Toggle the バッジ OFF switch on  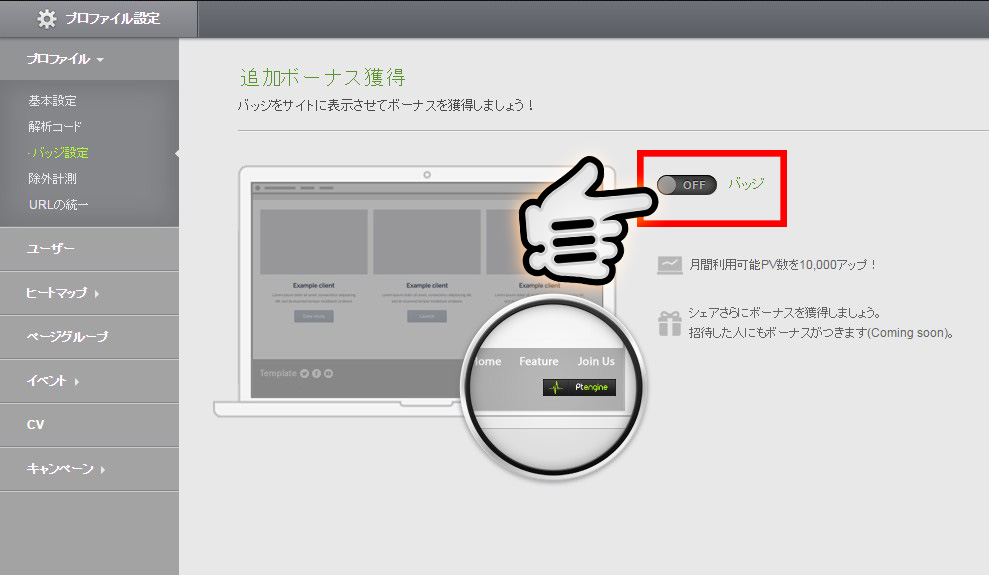[686, 185]
